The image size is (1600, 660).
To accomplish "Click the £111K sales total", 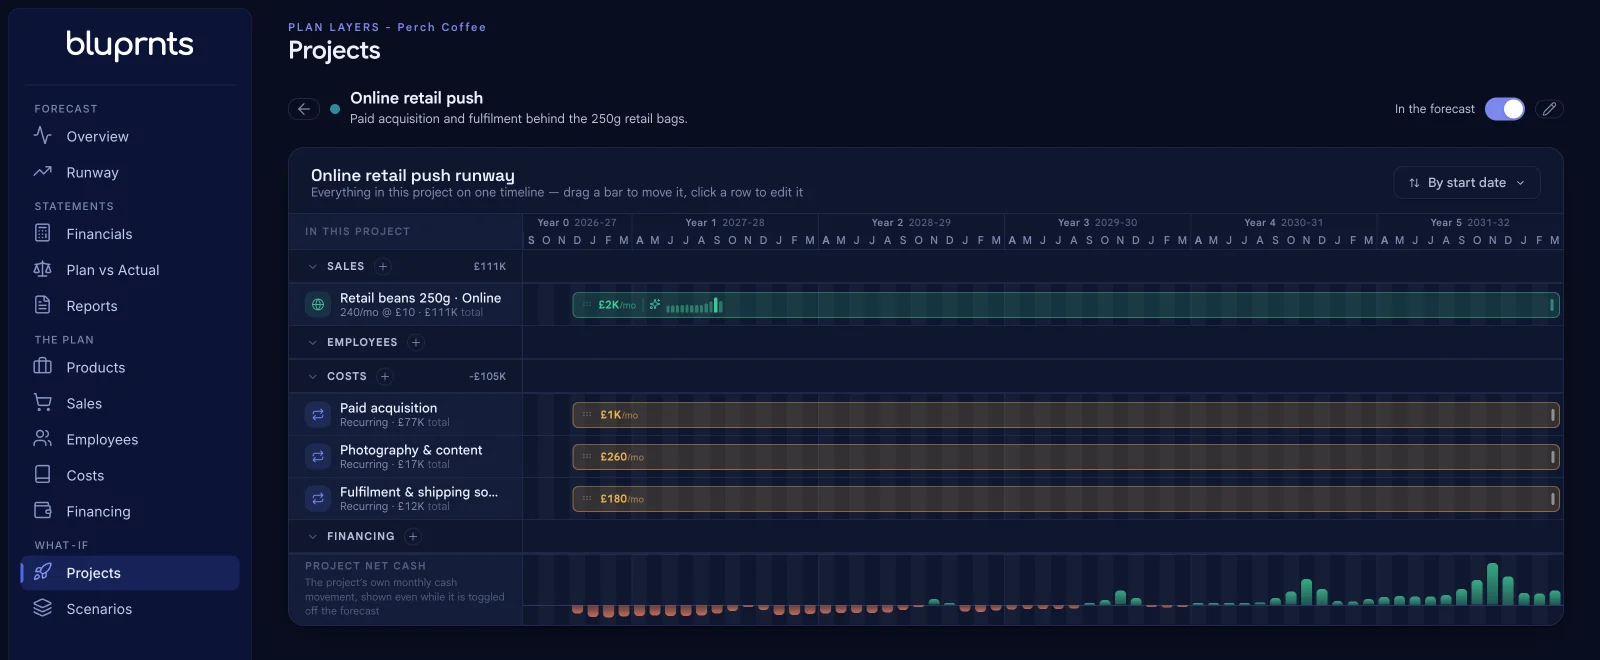I will [490, 266].
